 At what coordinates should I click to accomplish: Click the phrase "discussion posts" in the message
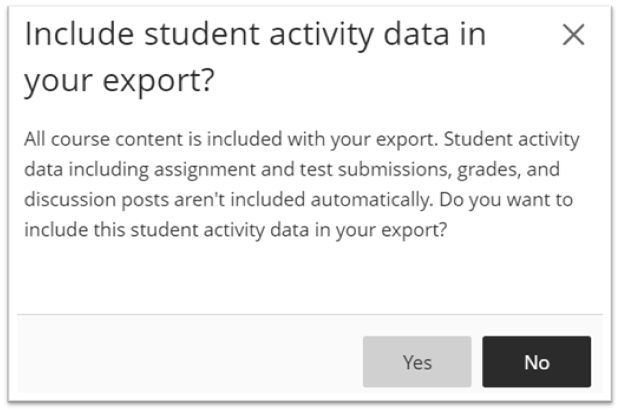tap(96, 200)
